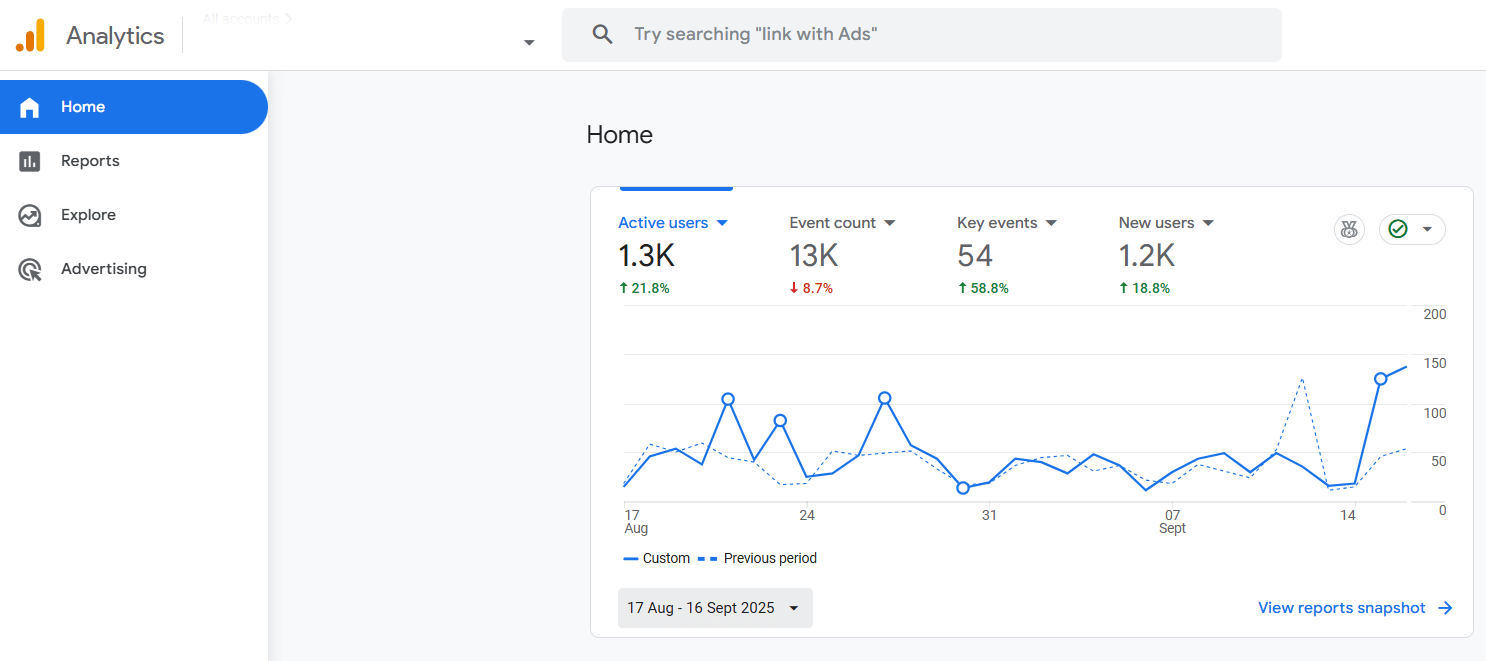
Task: Go to Home in the sidebar
Action: click(x=134, y=107)
